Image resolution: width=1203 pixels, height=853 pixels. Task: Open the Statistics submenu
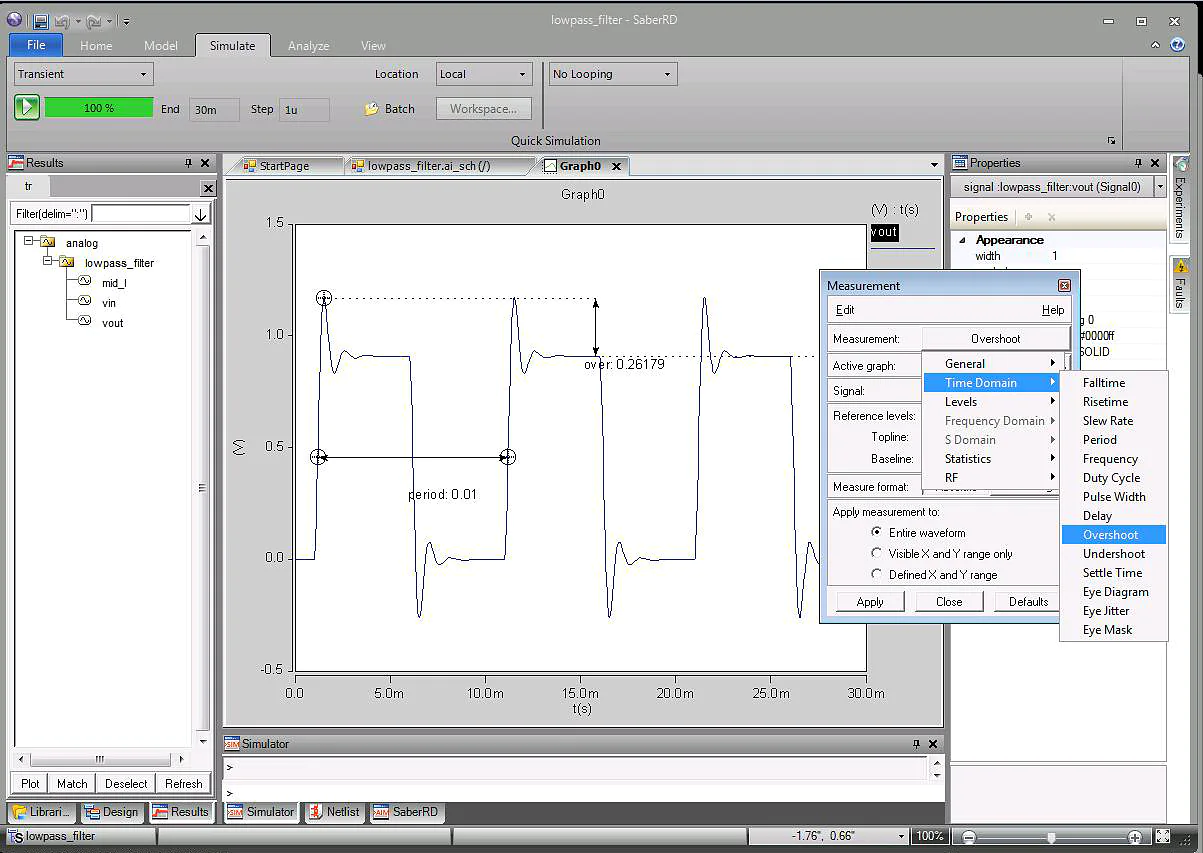pos(990,459)
